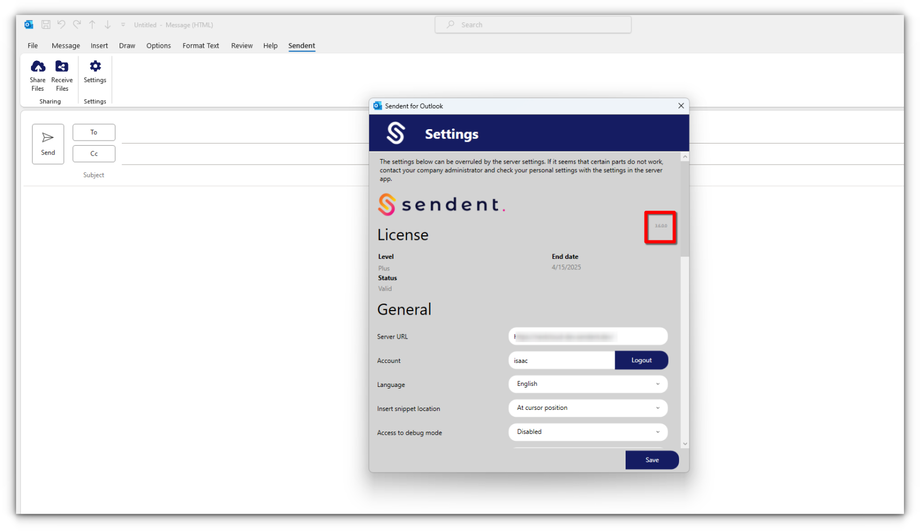The height and width of the screenshot is (531, 920).
Task: Switch to the Options tab
Action: [158, 46]
